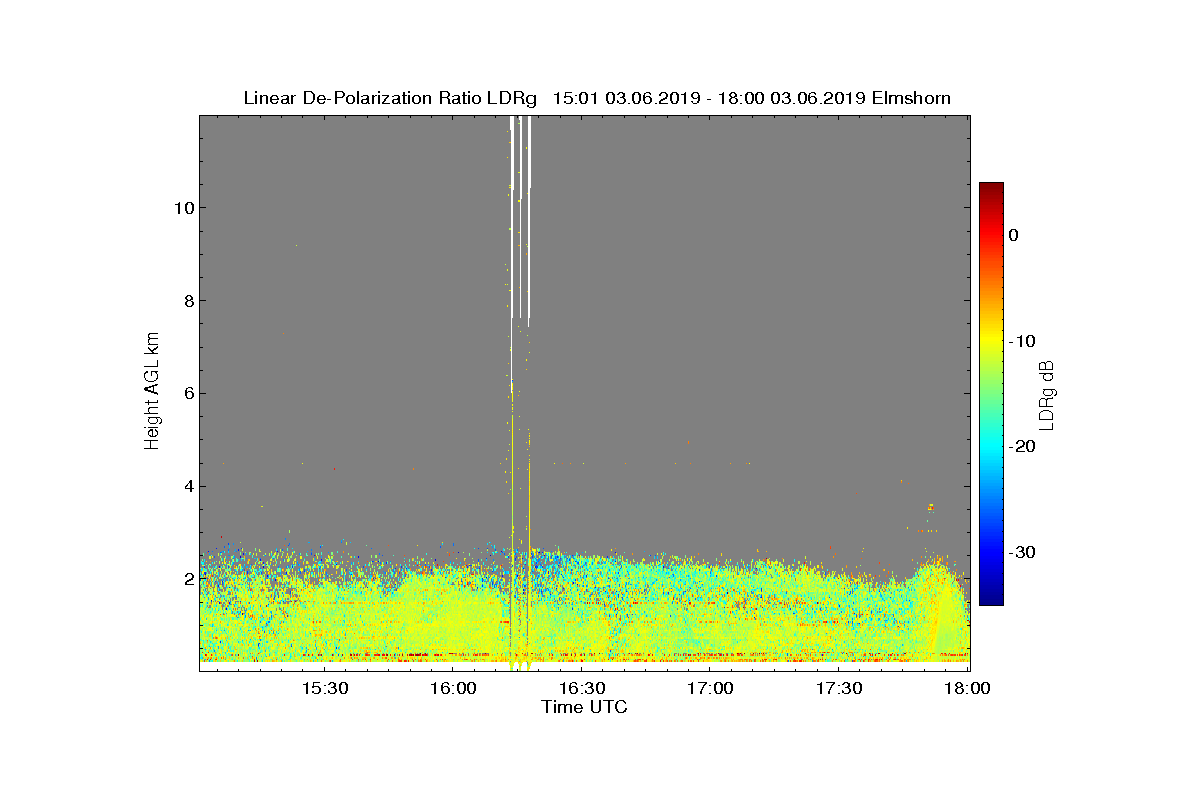1200x800 pixels.
Task: Select the 15:30 time tick label
Action: [323, 689]
